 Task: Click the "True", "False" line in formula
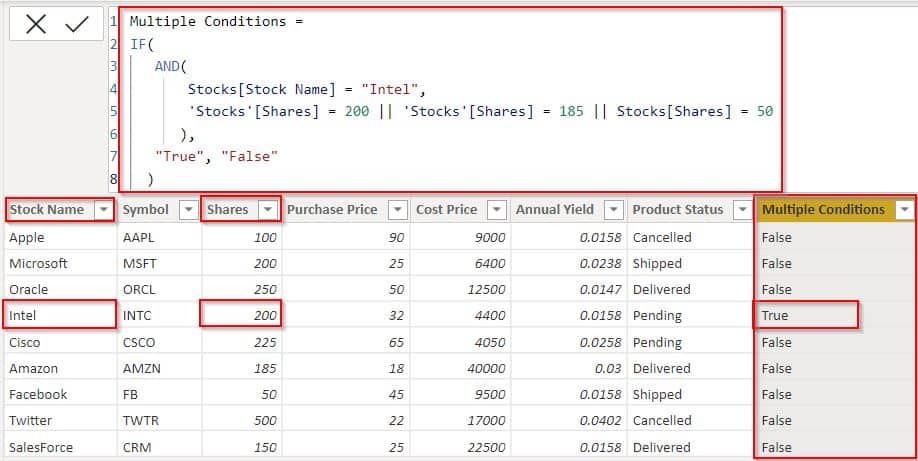point(216,156)
